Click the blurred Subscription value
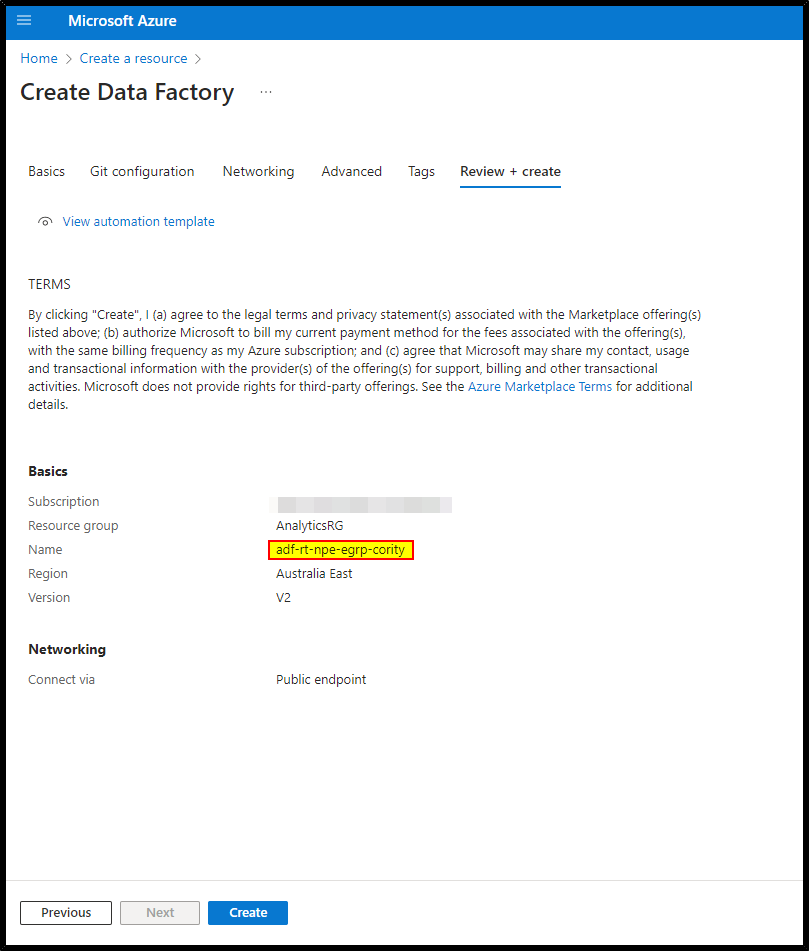Image resolution: width=809 pixels, height=951 pixels. (x=361, y=505)
